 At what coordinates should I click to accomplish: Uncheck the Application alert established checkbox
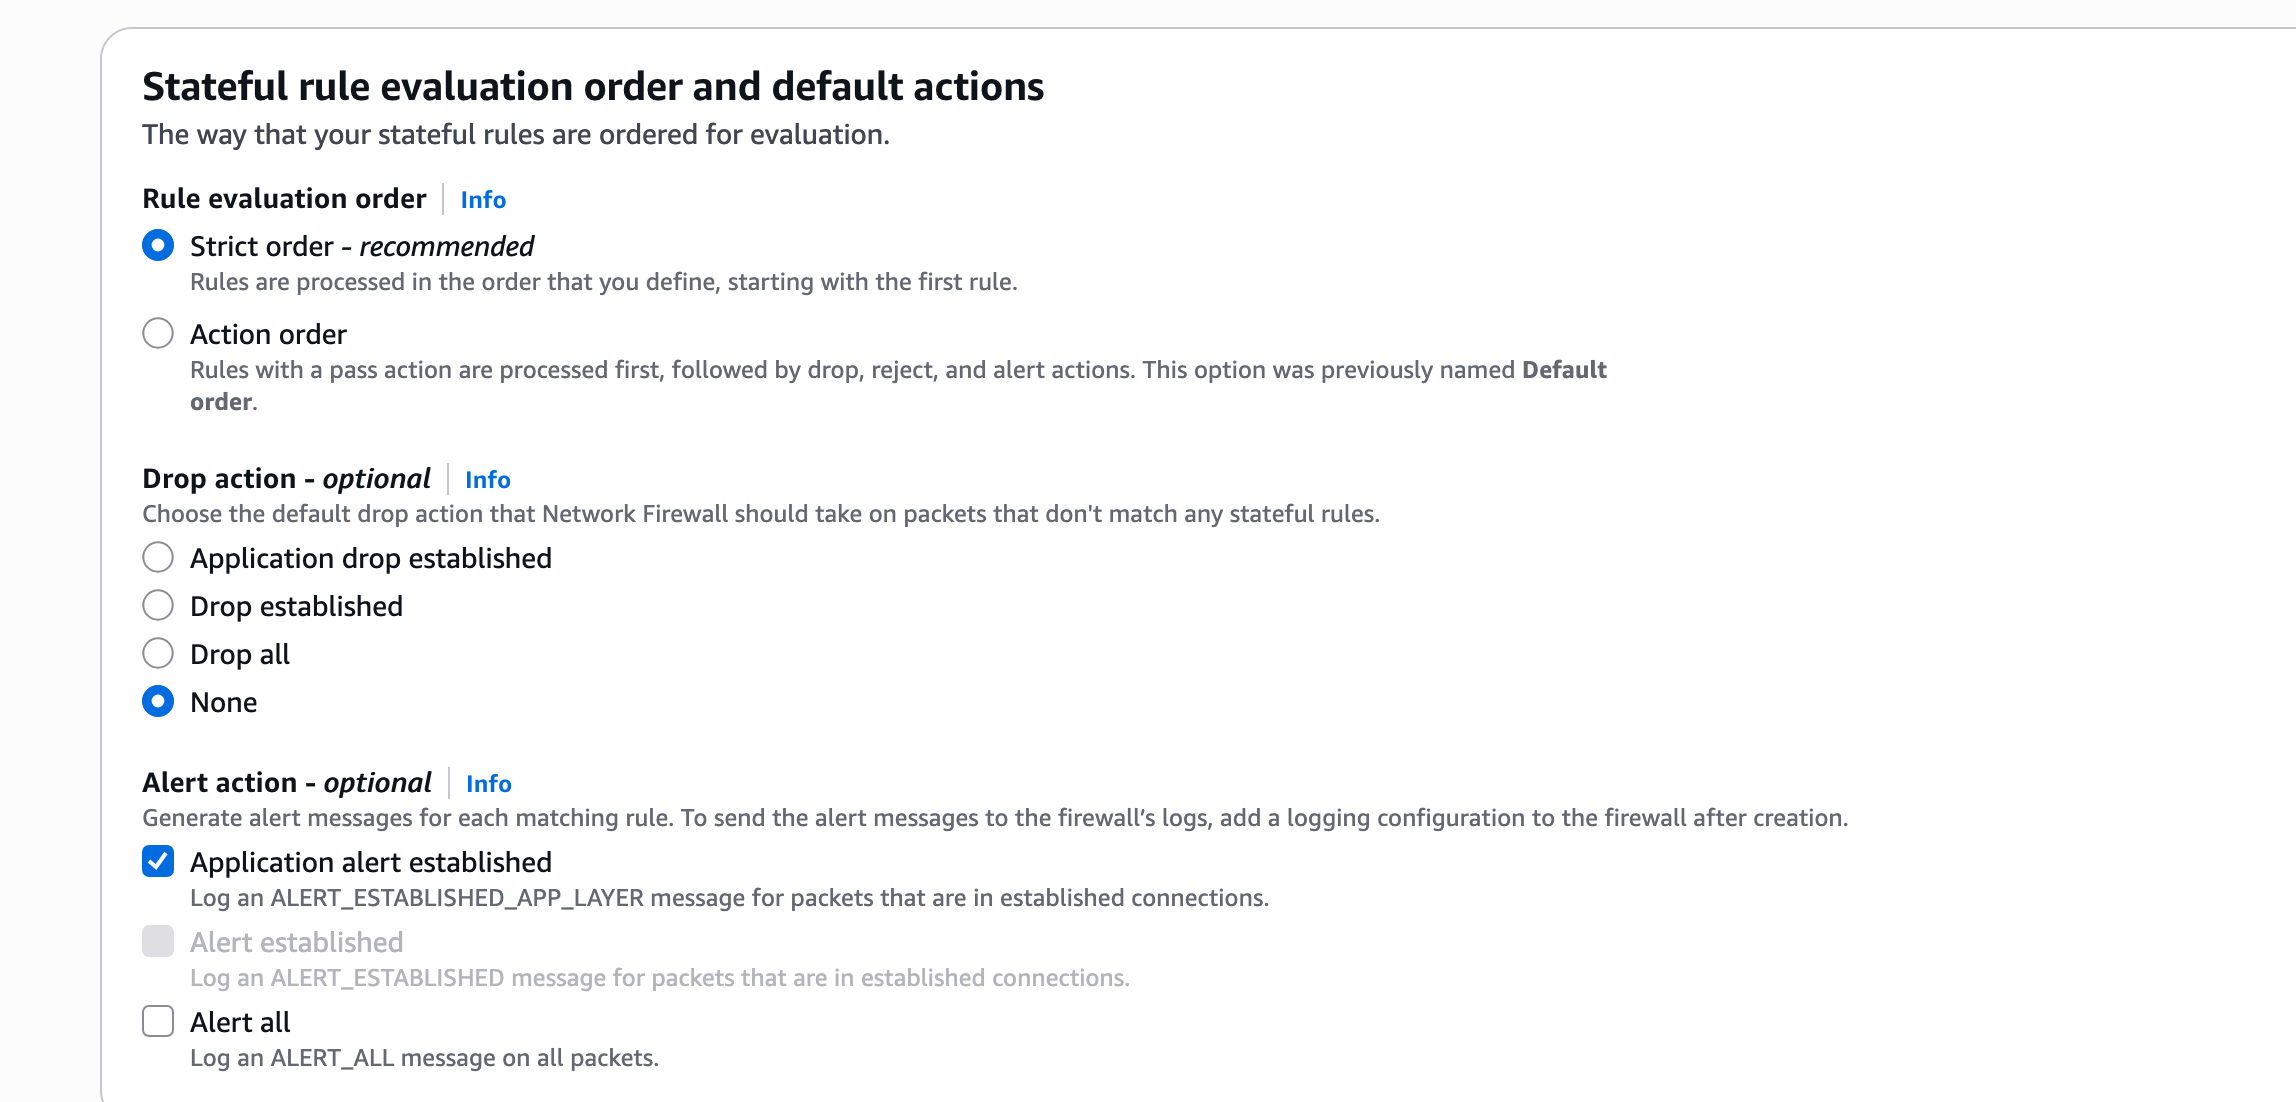[x=158, y=862]
